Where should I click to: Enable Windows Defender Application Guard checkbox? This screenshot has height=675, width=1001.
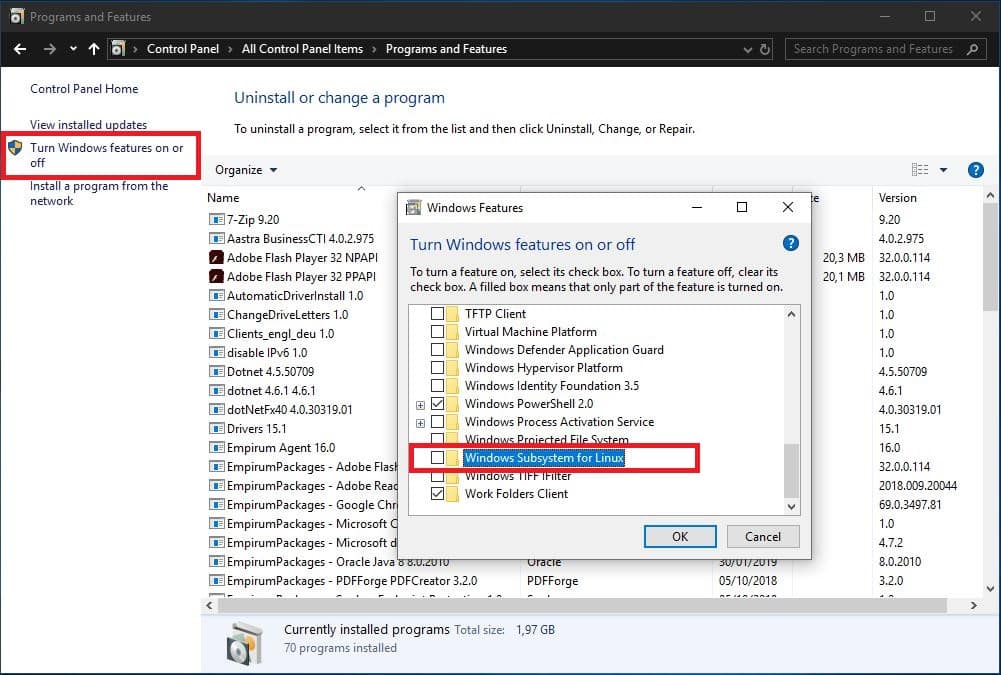437,349
